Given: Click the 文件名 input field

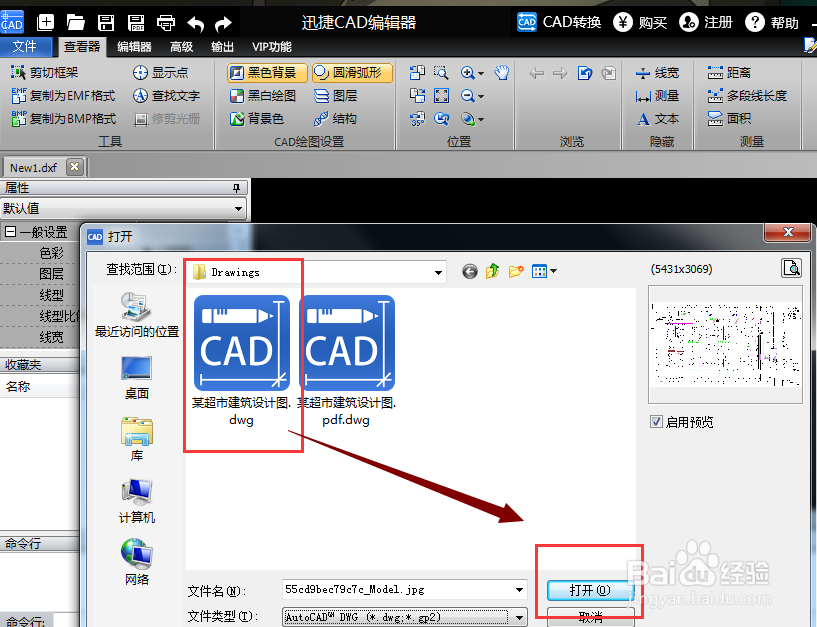Looking at the screenshot, I should coord(404,589).
